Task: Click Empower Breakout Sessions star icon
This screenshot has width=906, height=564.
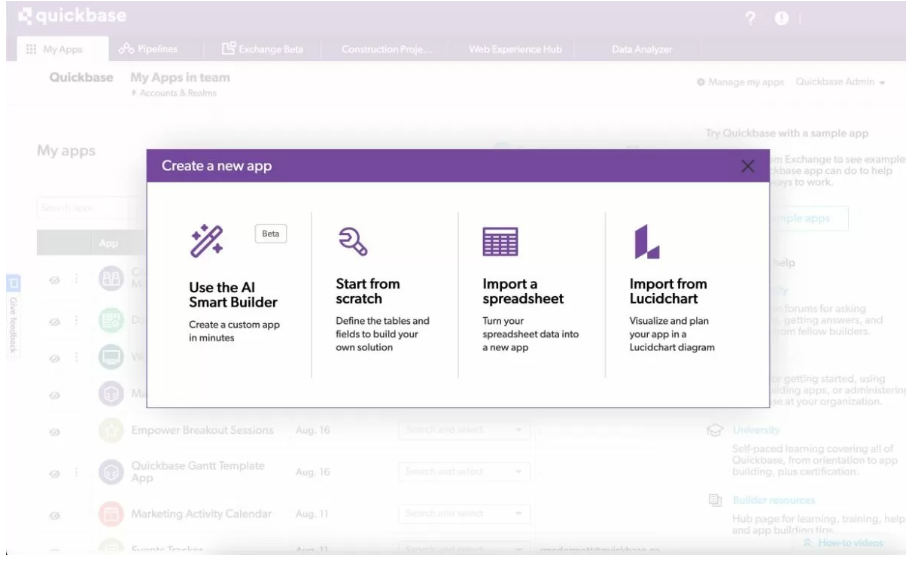Action: pos(111,431)
